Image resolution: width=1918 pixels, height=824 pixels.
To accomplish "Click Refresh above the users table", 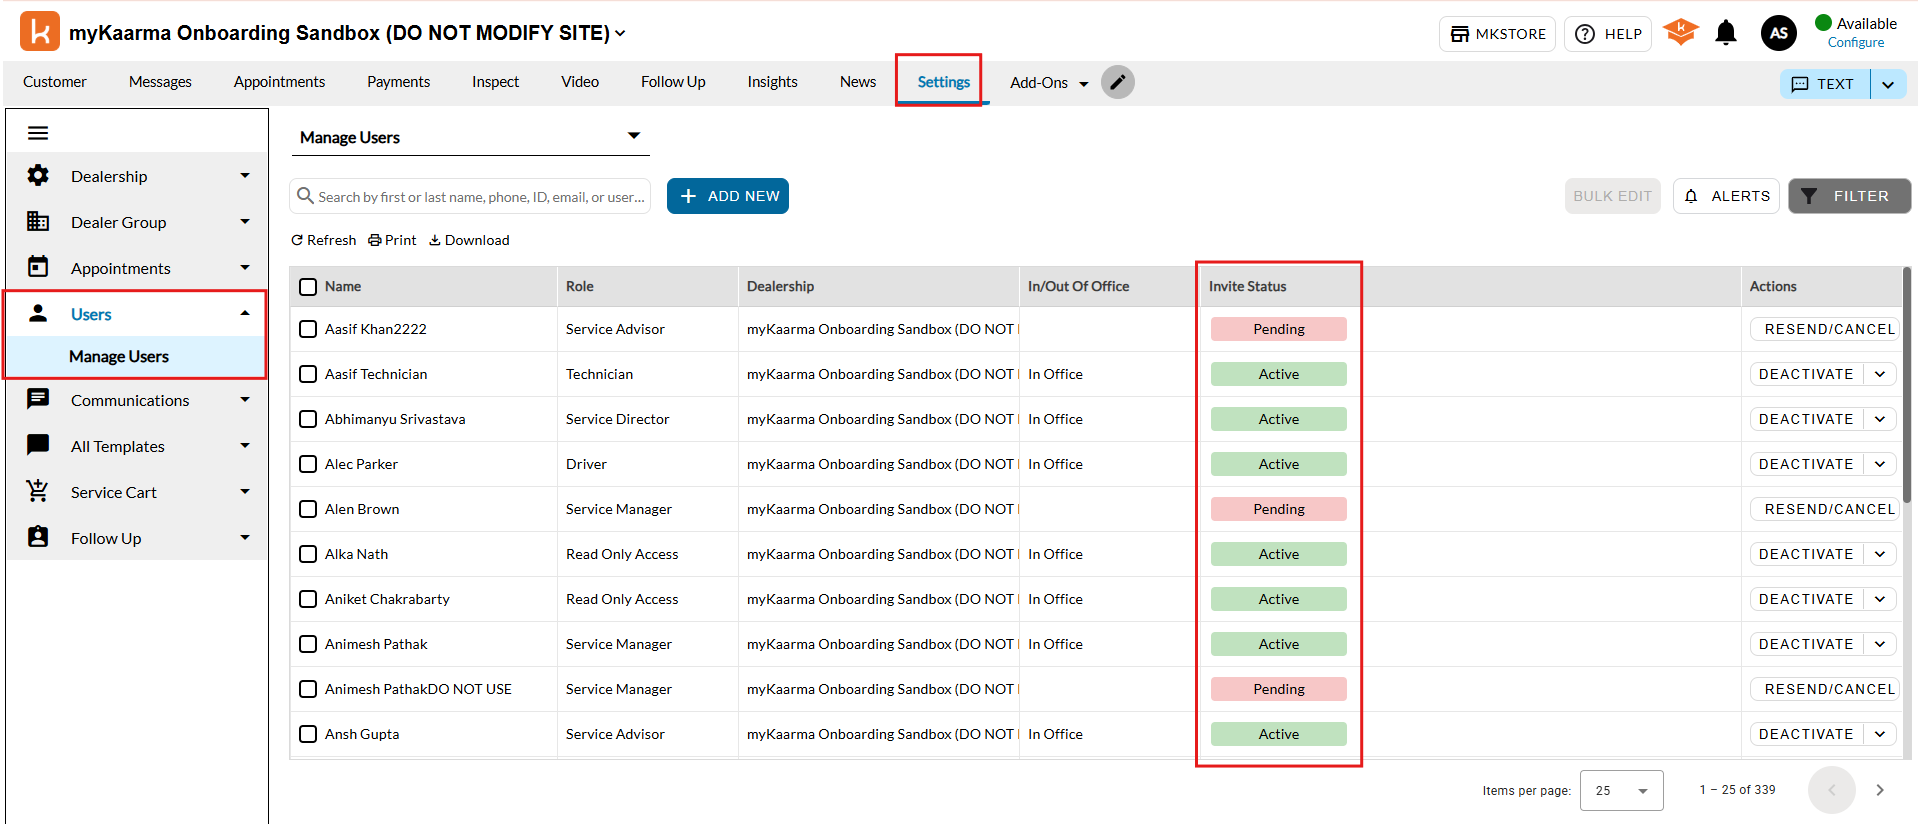I will 324,240.
